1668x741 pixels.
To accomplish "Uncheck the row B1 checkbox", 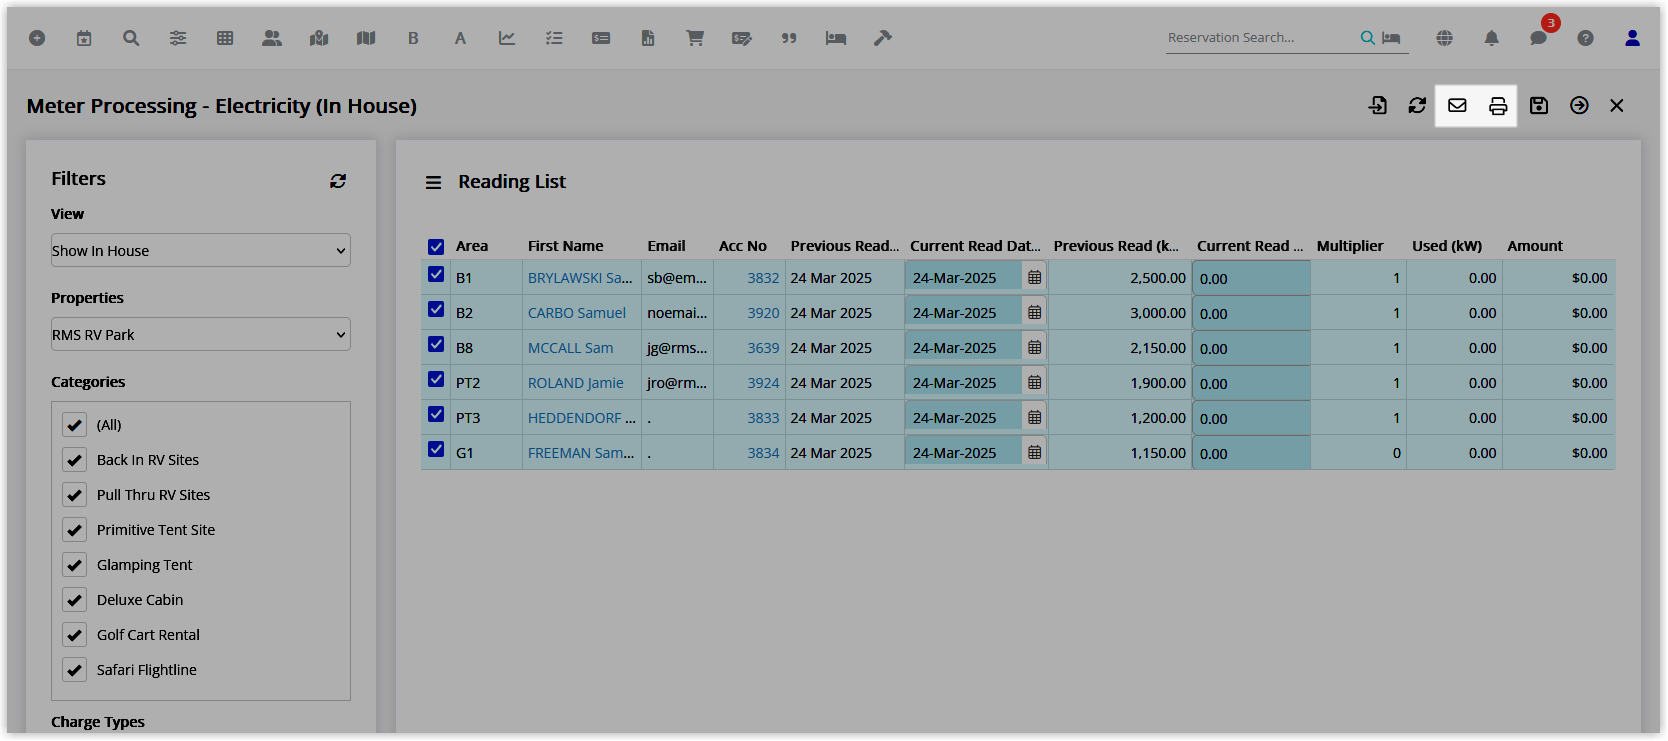I will coord(436,275).
